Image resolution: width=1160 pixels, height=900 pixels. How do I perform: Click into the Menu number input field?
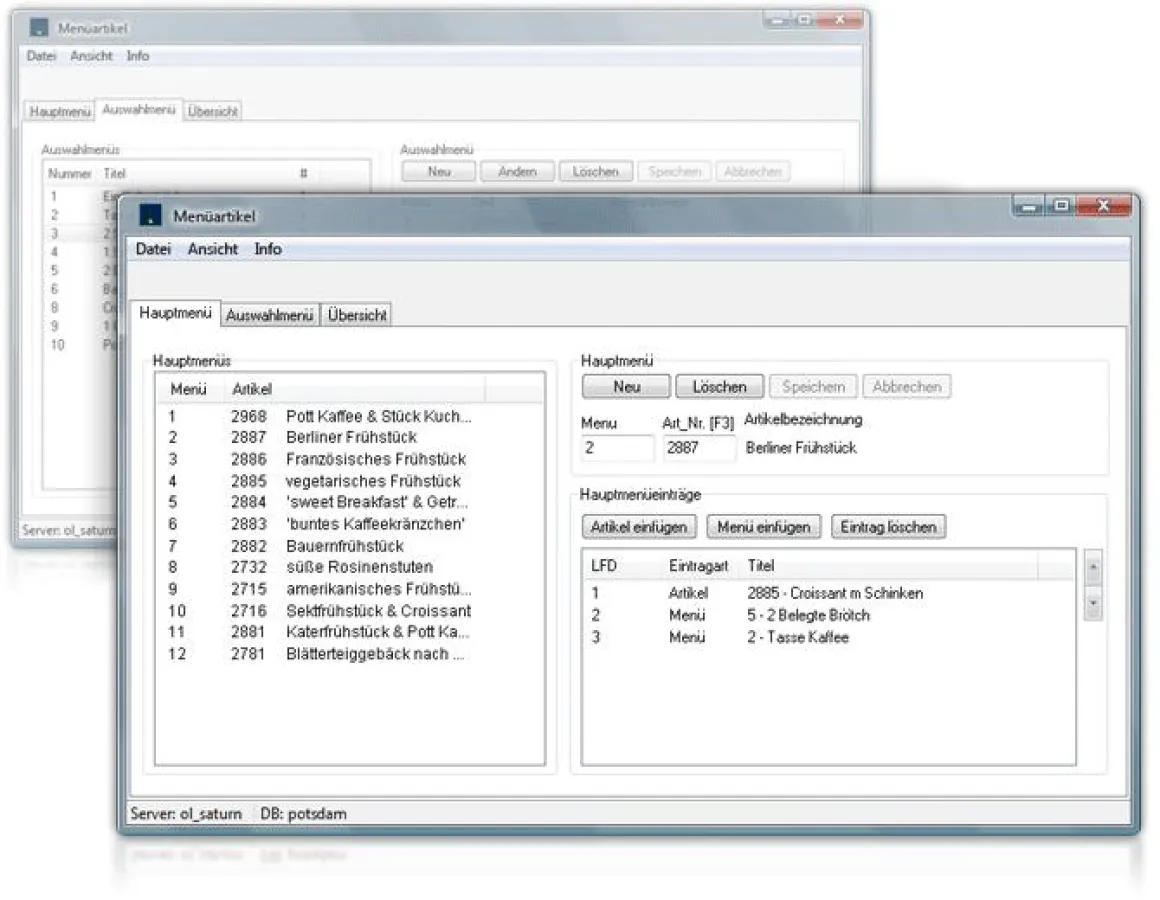click(617, 448)
